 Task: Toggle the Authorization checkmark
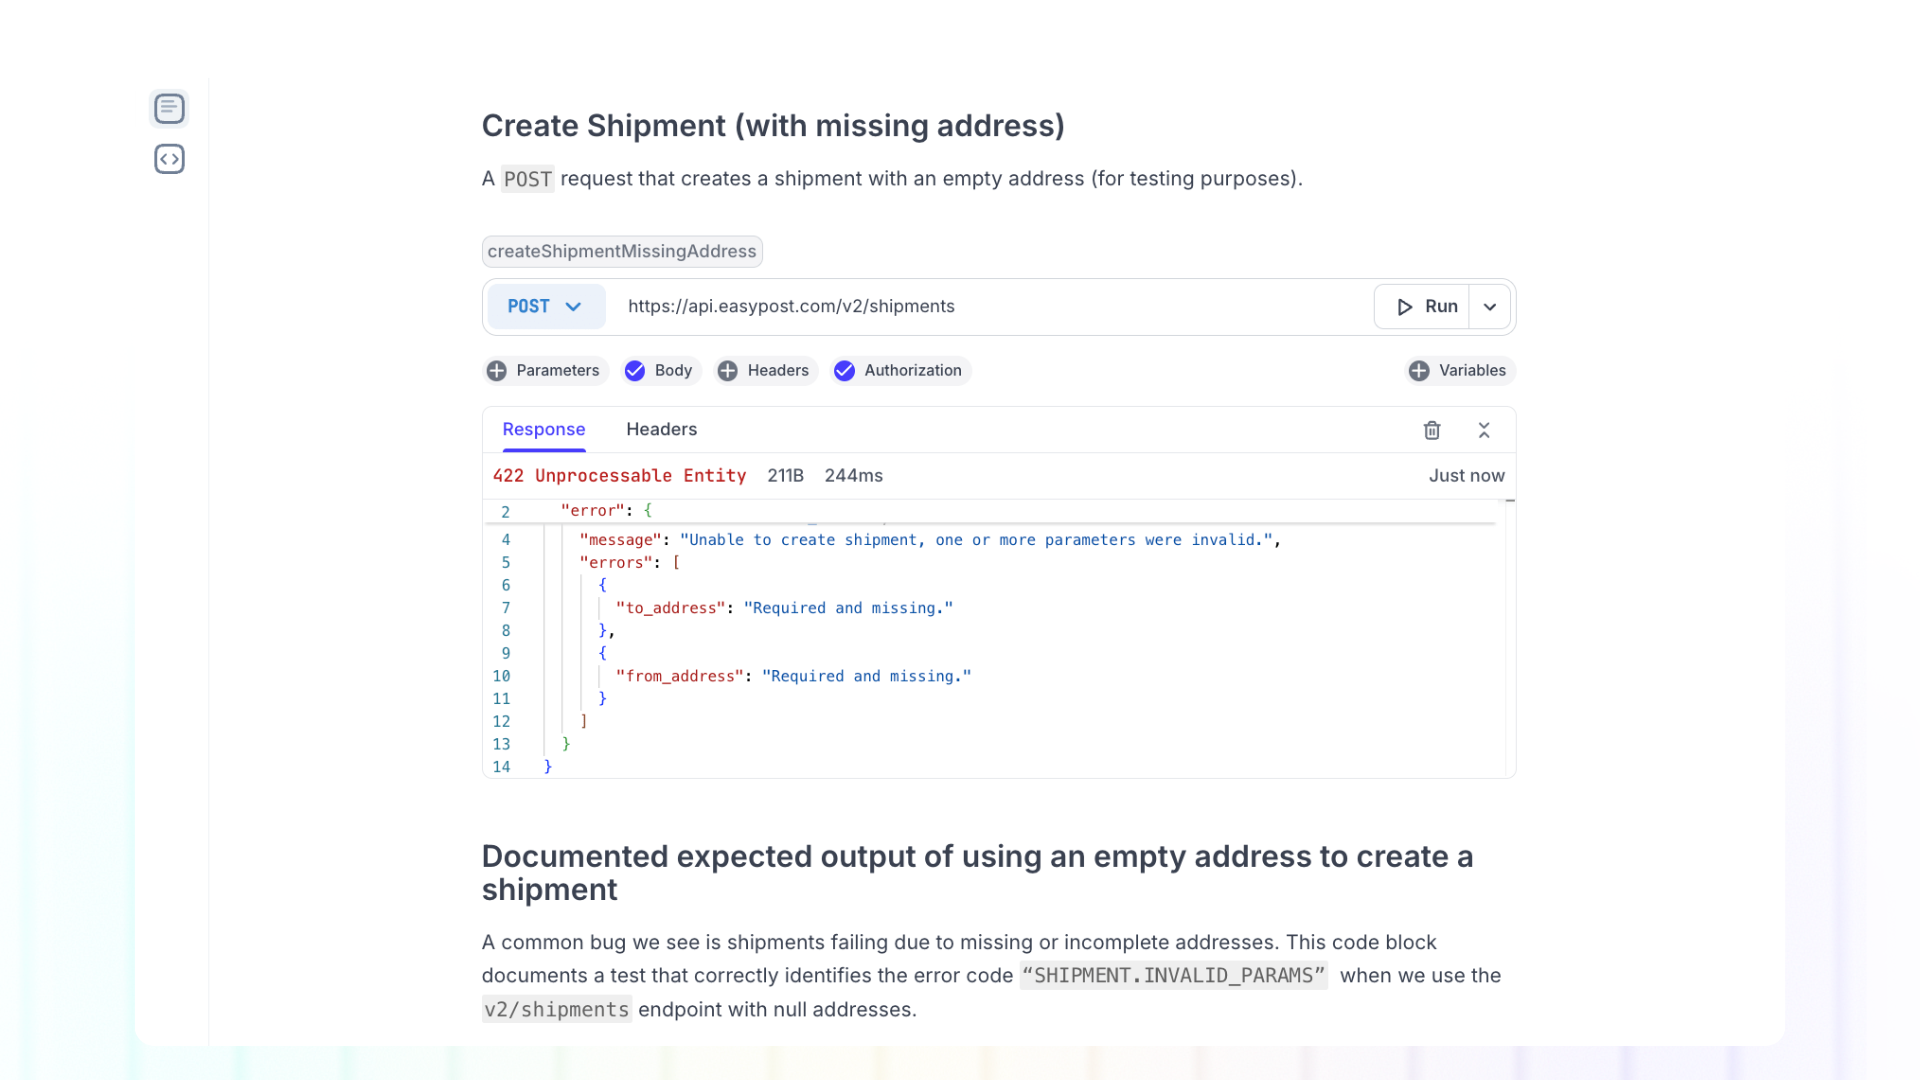tap(845, 371)
